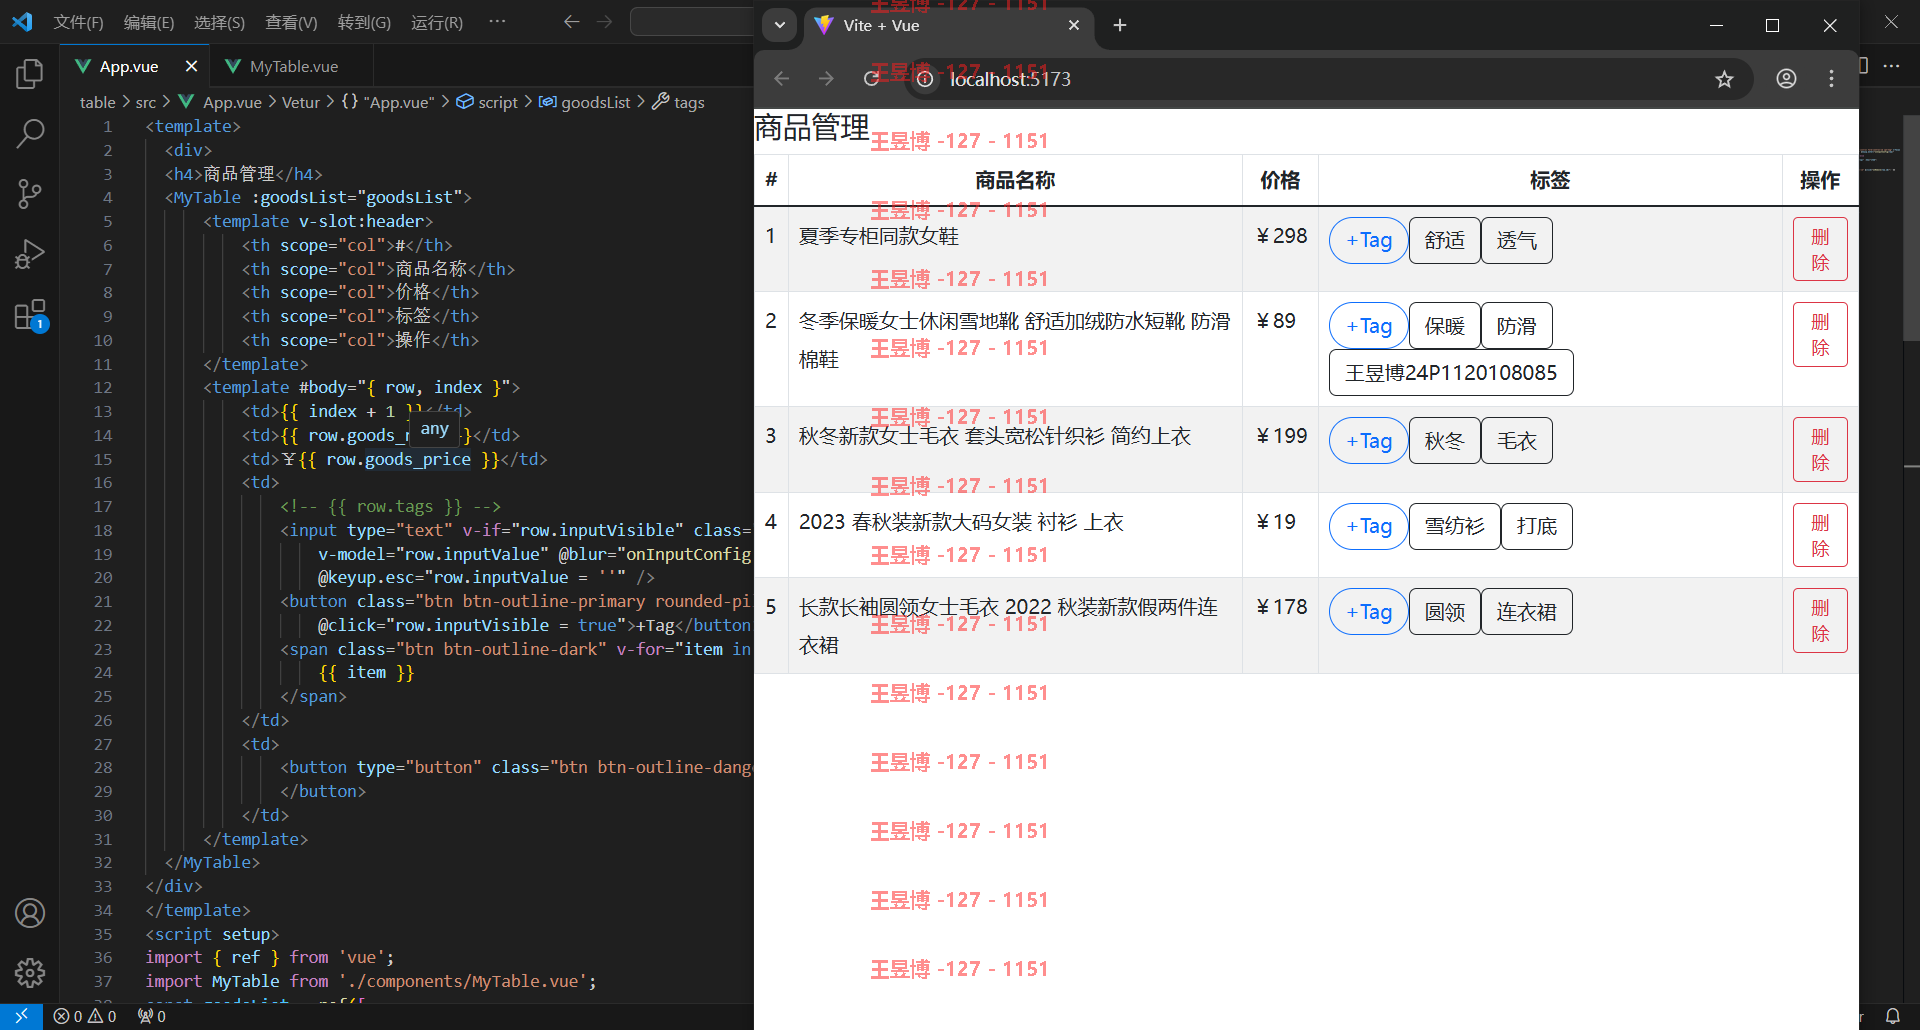
Task: Click the 舒适 tag
Action: point(1444,240)
